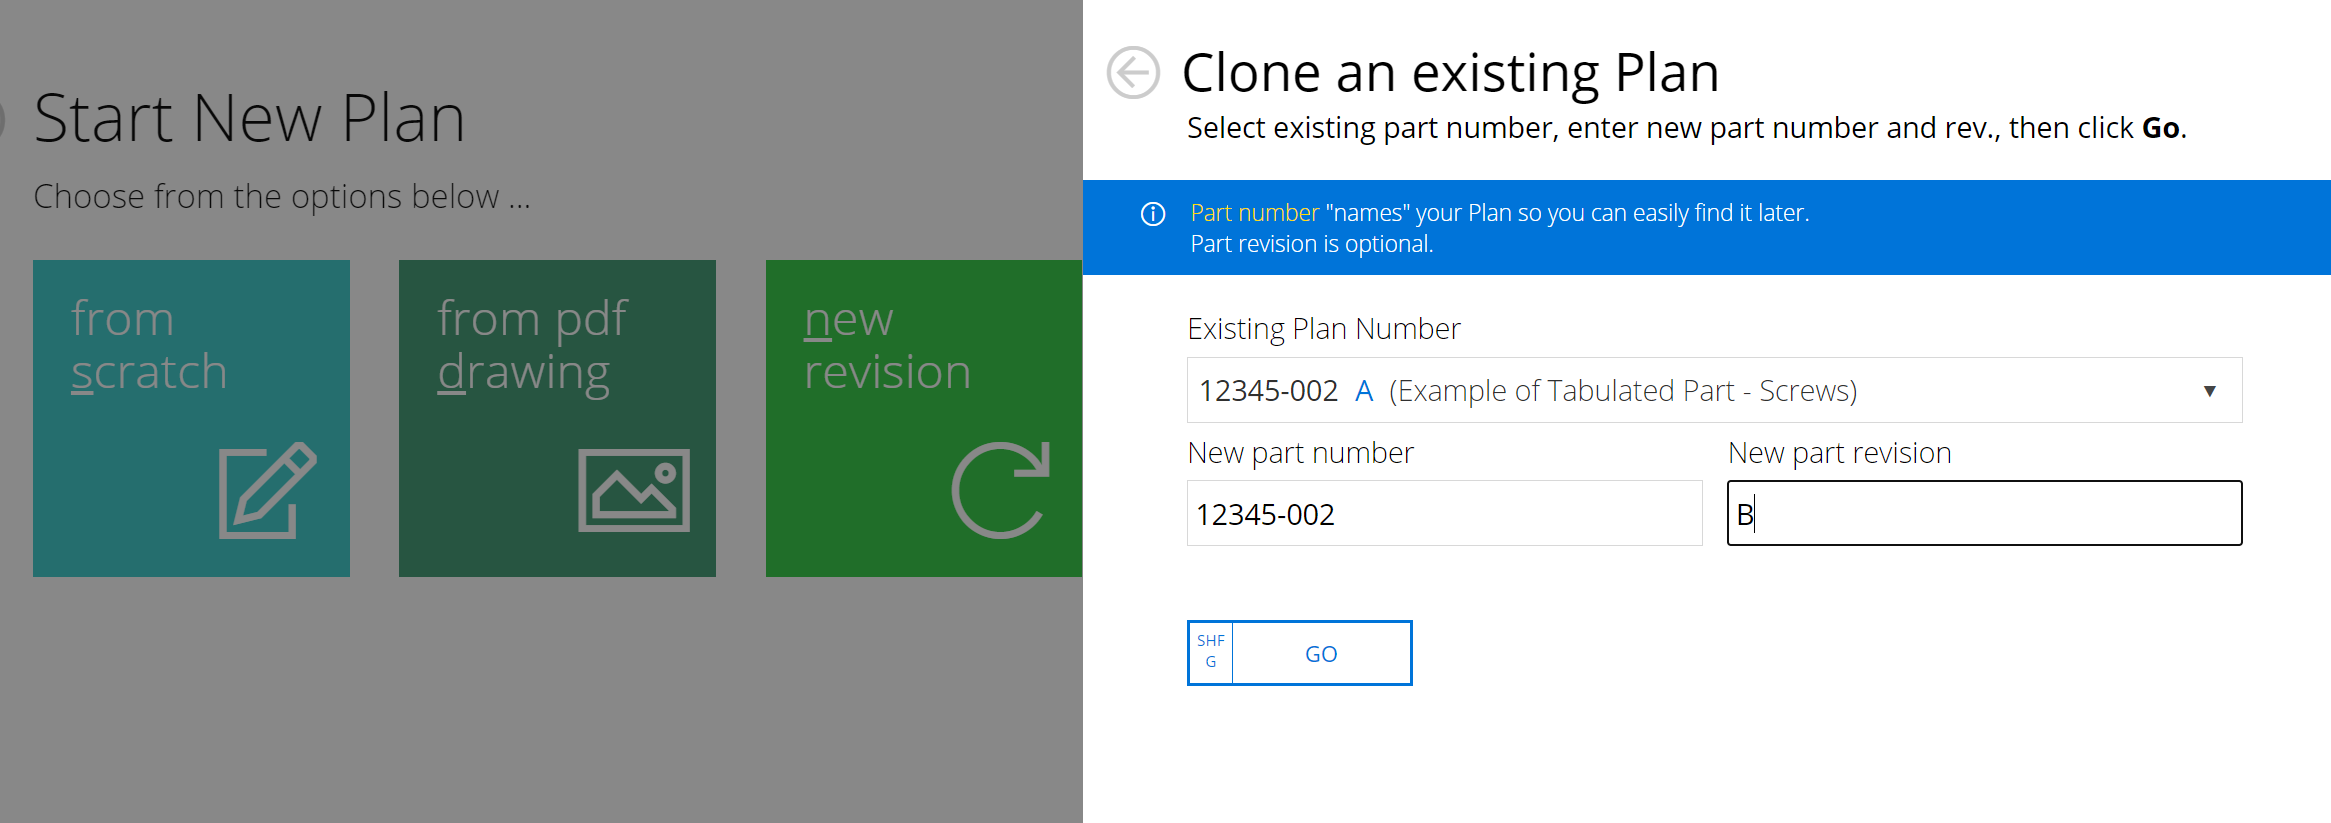Click the picture icon on pdf drawing tile

click(634, 490)
